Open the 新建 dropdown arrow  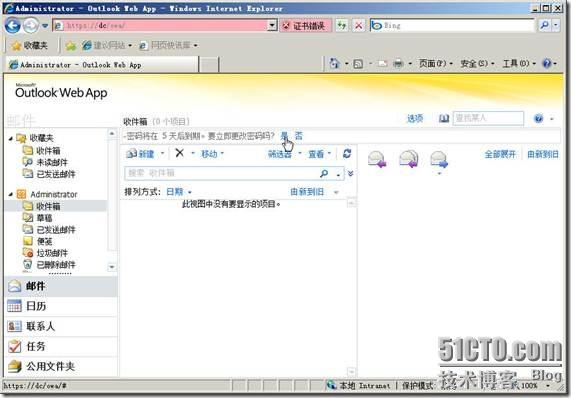tap(162, 153)
